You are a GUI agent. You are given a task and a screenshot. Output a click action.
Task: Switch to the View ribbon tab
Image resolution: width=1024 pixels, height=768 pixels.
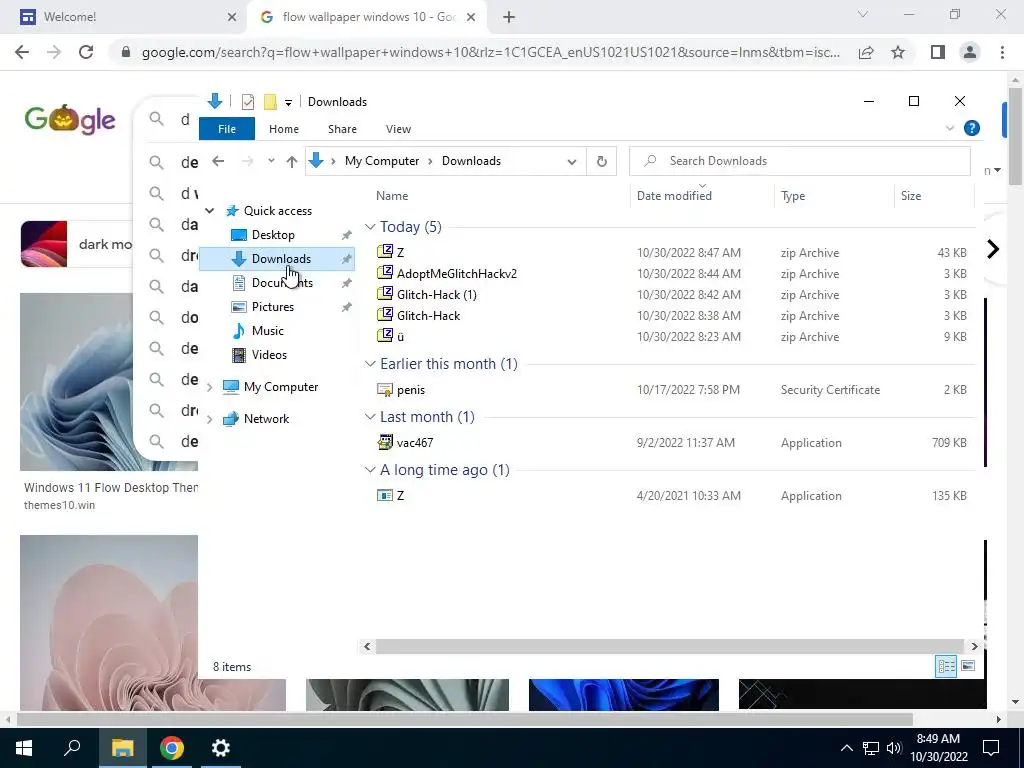pyautogui.click(x=398, y=129)
